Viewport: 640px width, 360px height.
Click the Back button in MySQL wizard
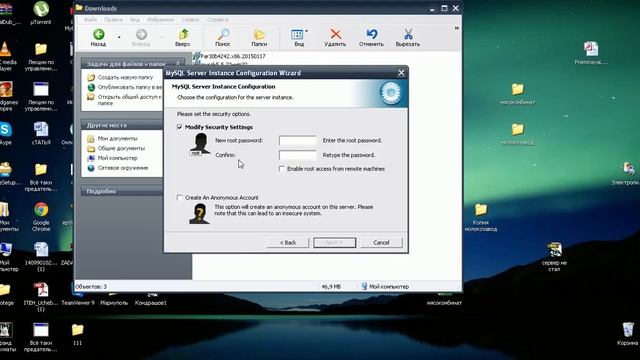(x=288, y=242)
